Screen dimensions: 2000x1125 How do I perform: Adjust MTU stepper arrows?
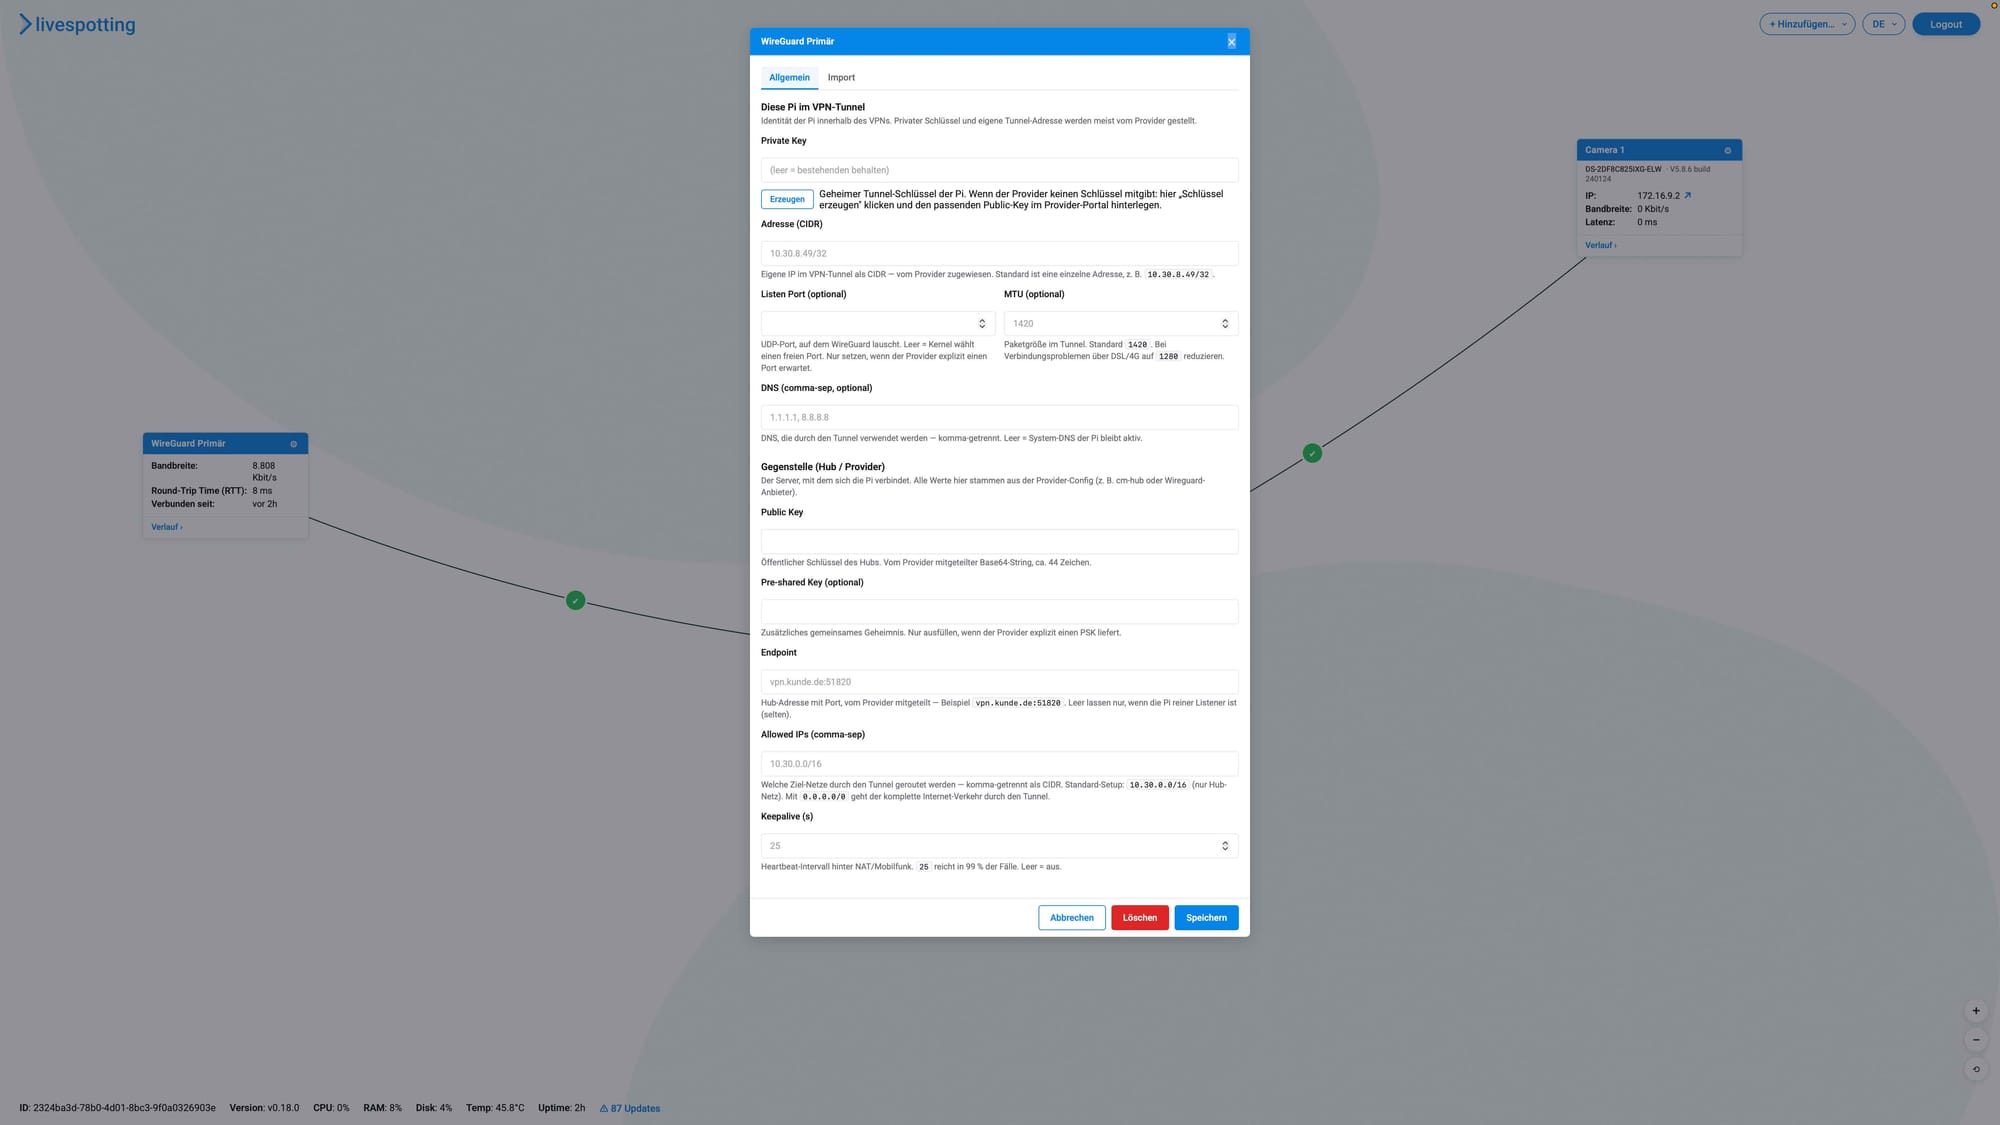click(1225, 323)
